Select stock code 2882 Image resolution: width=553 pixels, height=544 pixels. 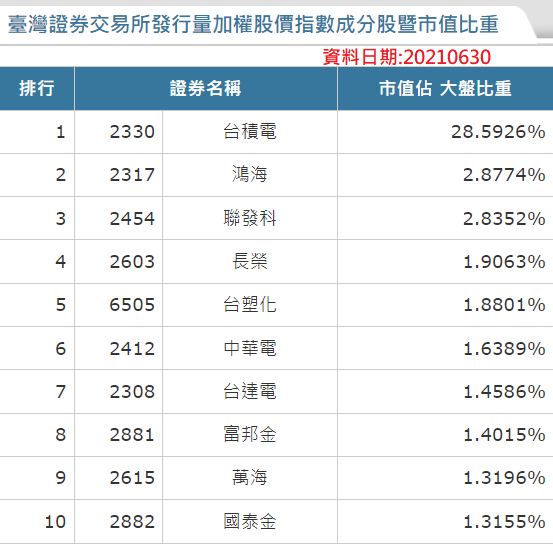(x=132, y=522)
